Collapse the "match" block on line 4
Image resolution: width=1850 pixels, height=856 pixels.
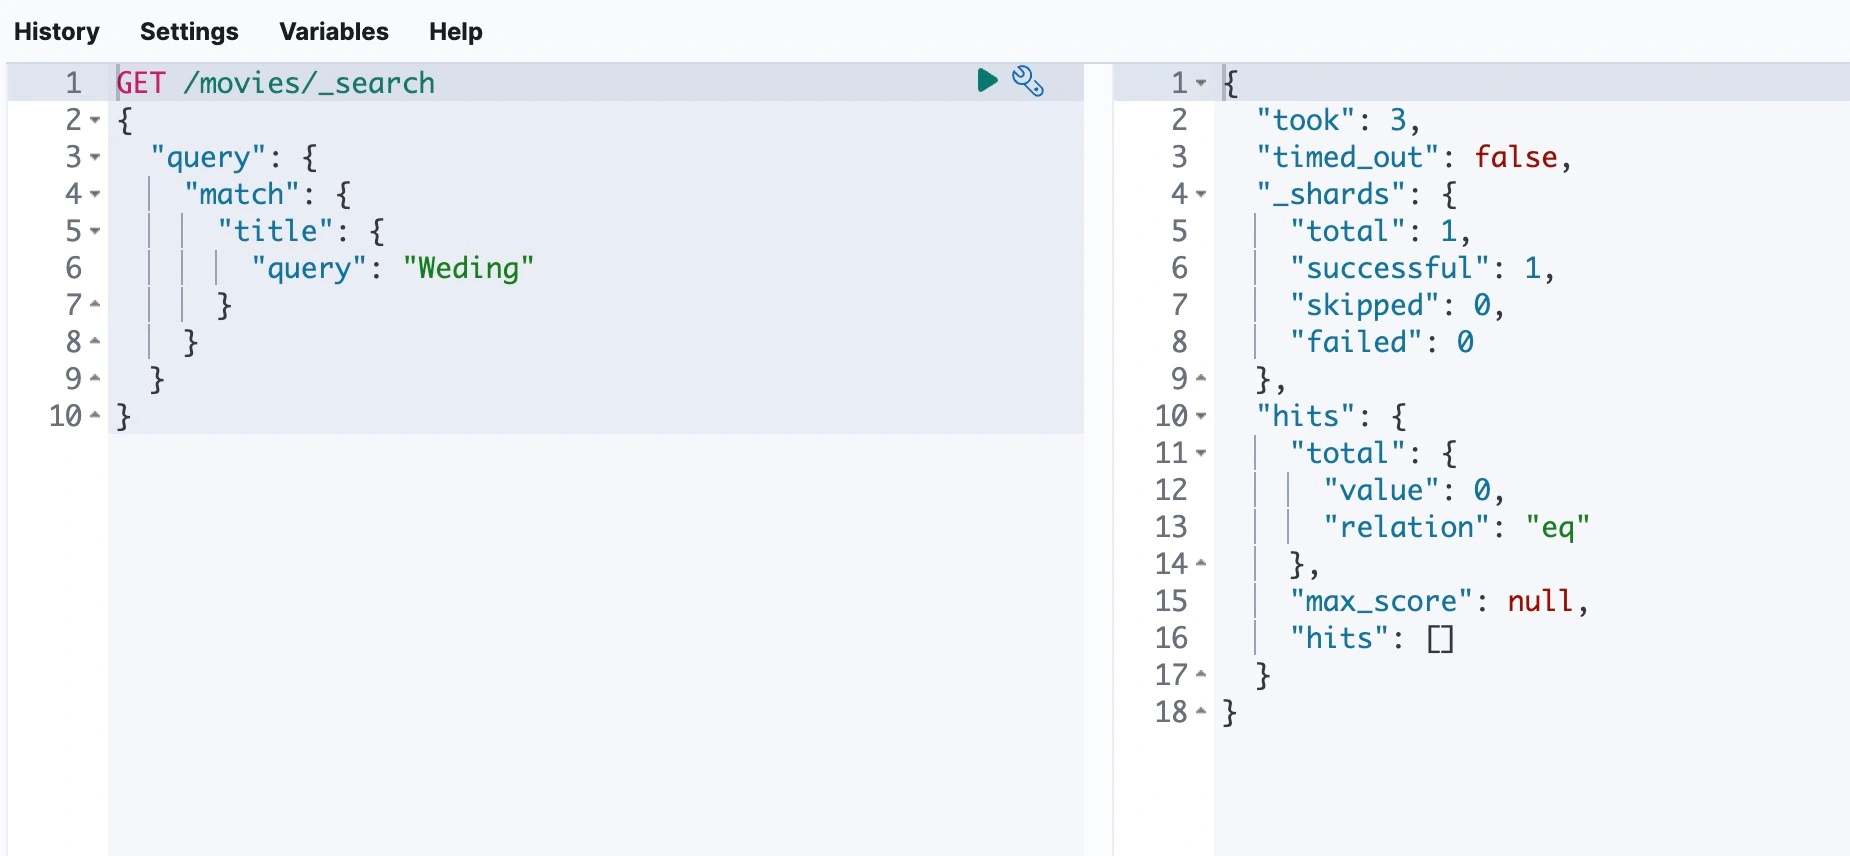95,194
